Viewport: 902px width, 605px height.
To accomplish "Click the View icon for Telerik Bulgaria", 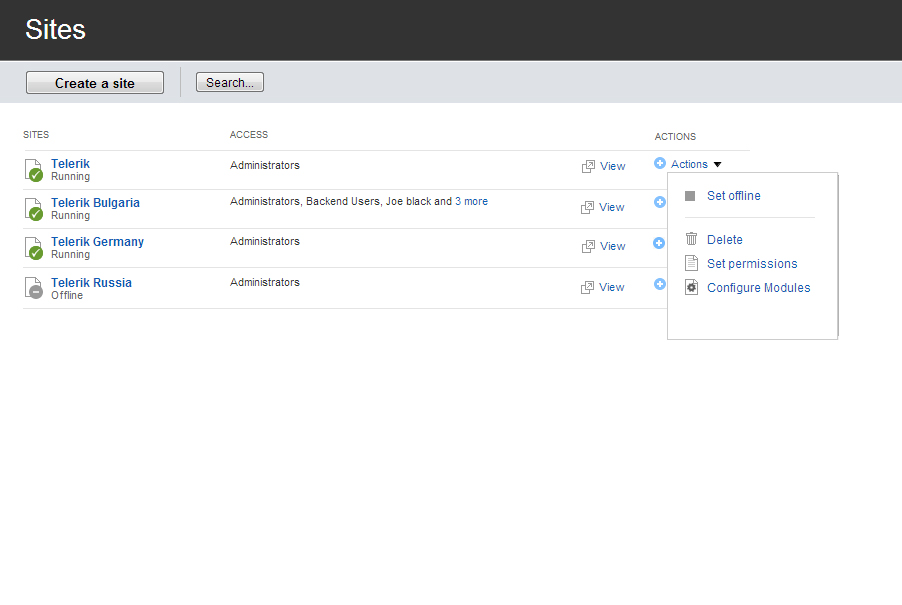I will coord(587,208).
